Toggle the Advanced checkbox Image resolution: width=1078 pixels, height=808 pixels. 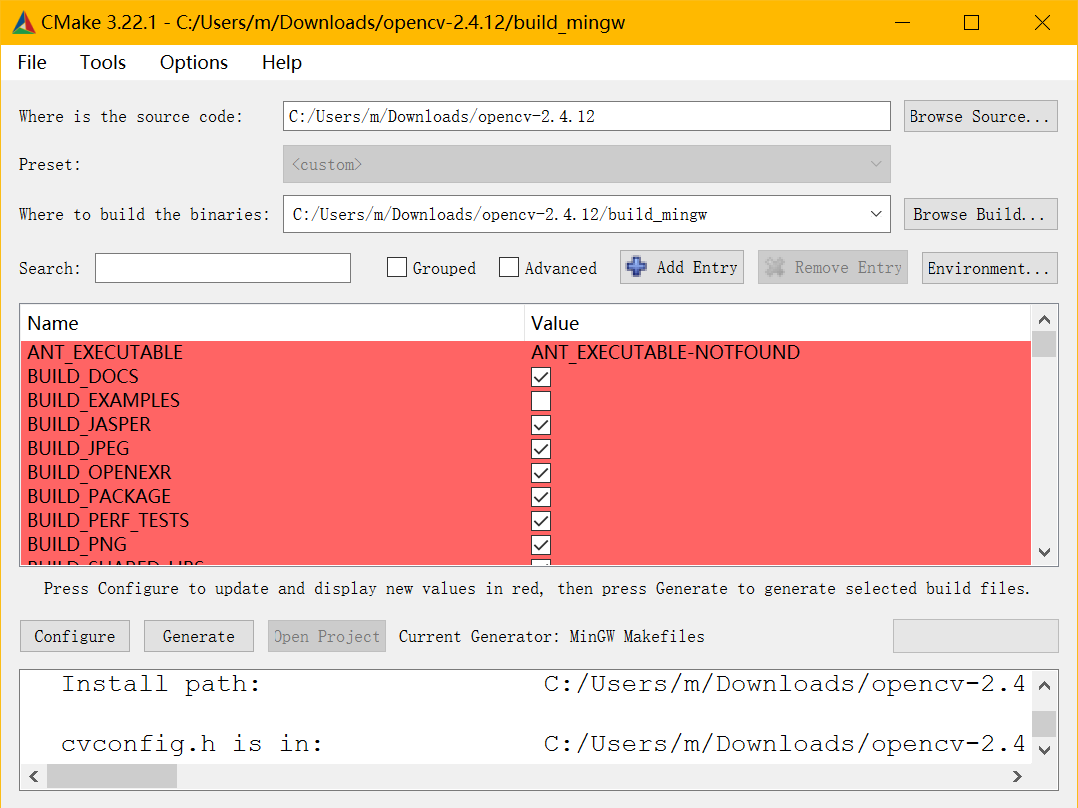(x=509, y=268)
